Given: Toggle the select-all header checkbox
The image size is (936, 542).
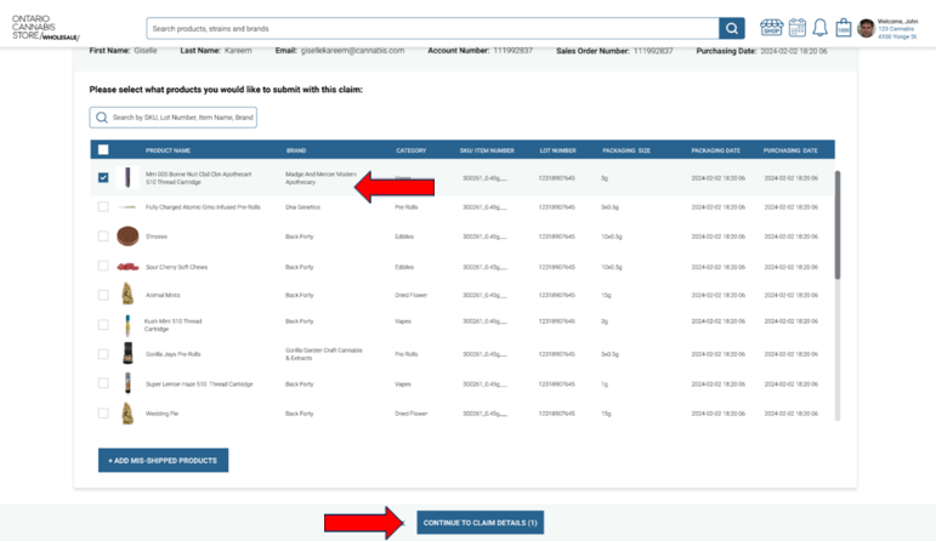Looking at the screenshot, I should (x=103, y=150).
